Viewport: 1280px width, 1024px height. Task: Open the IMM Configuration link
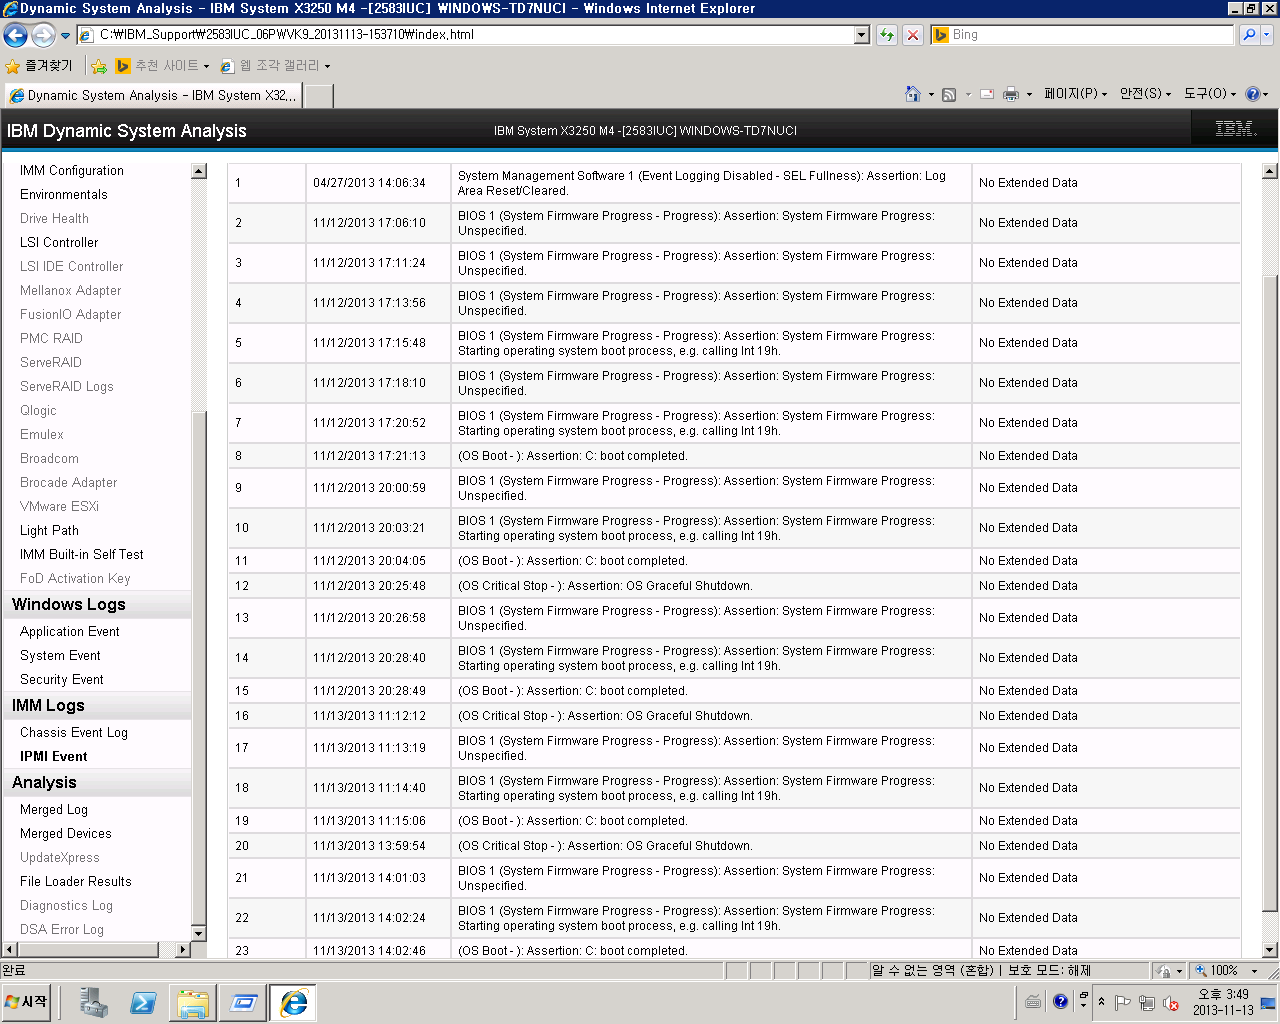click(72, 171)
